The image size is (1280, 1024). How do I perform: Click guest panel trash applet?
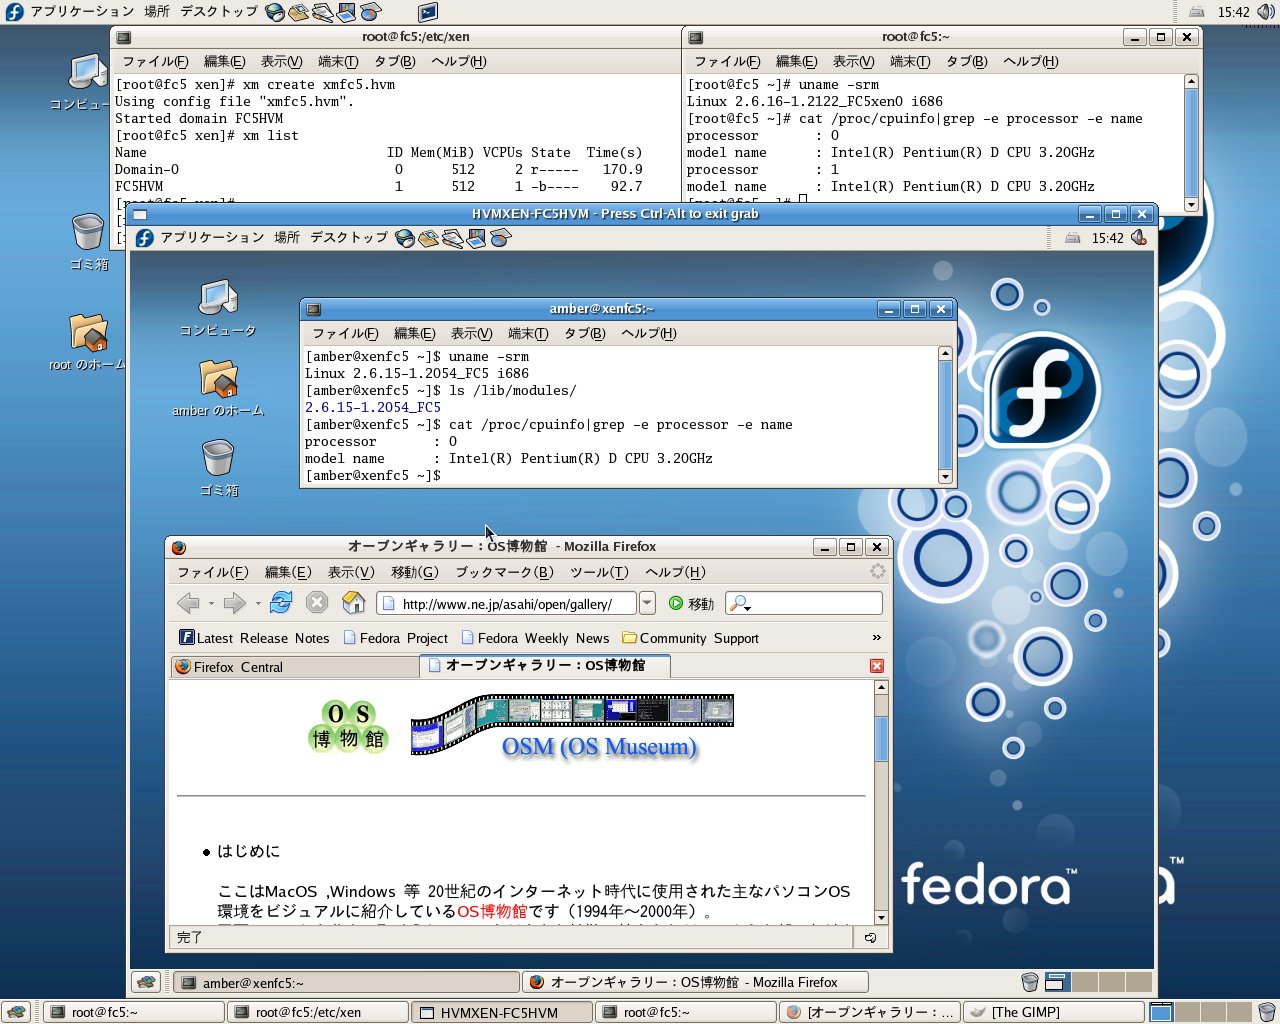point(1030,982)
